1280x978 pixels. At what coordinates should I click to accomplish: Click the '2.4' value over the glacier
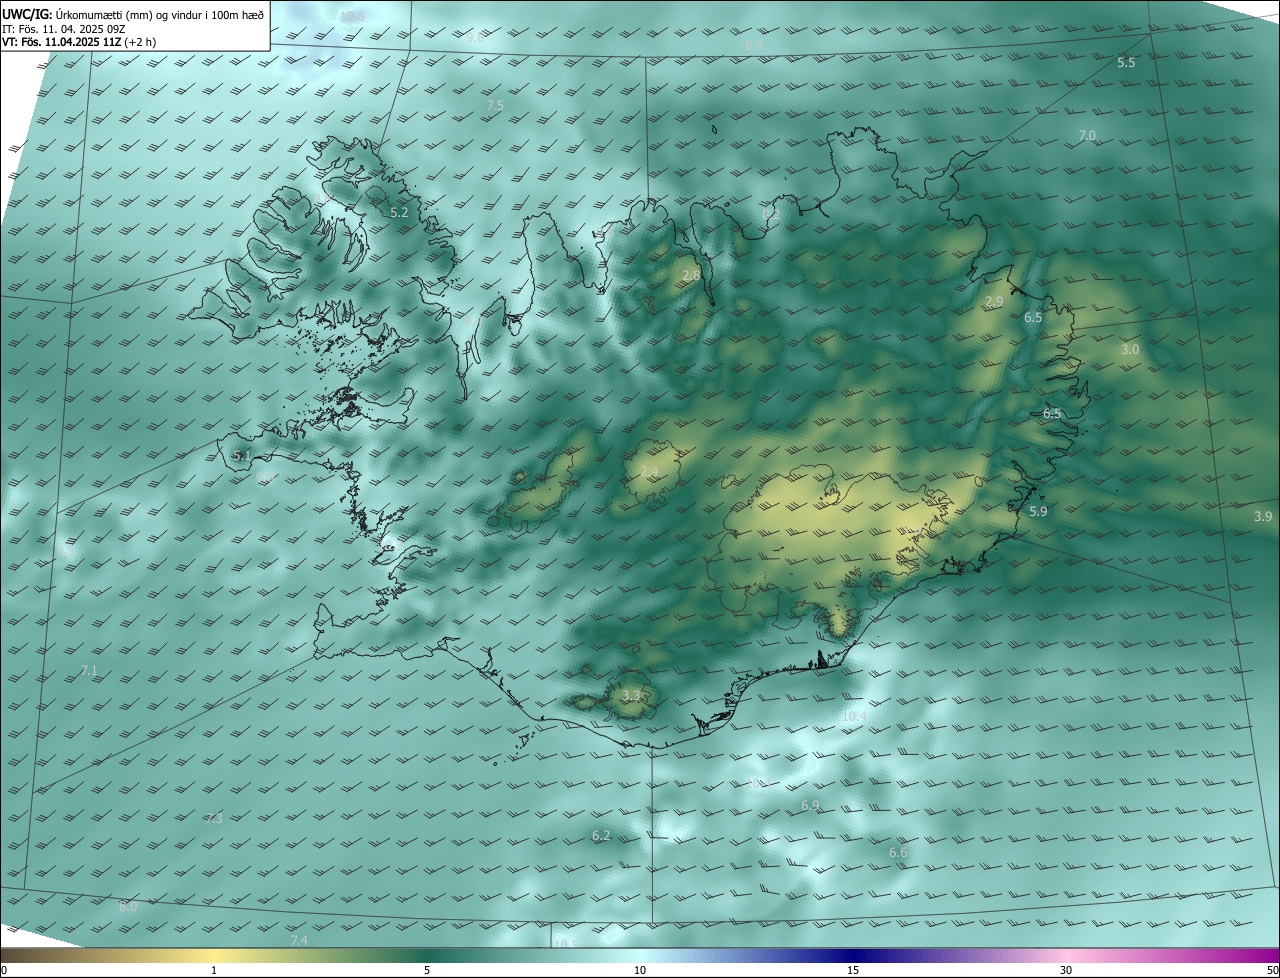pyautogui.click(x=649, y=472)
